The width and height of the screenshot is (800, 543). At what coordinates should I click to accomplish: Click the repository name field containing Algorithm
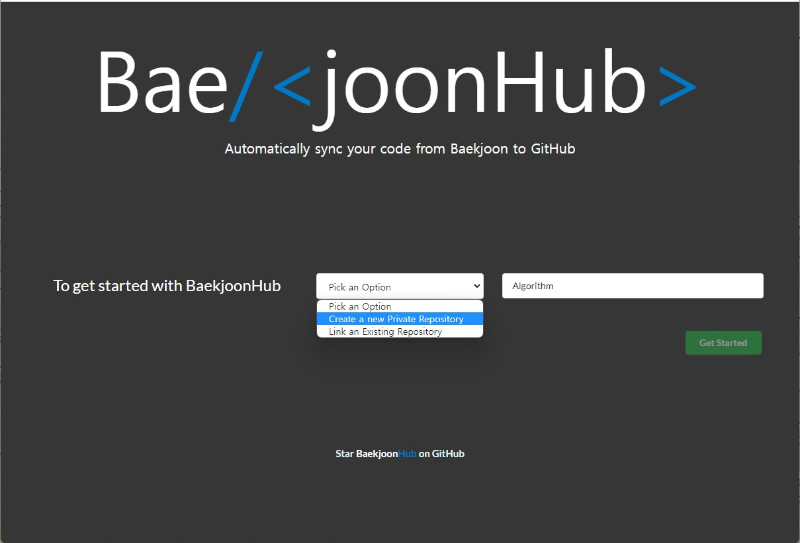pyautogui.click(x=633, y=286)
